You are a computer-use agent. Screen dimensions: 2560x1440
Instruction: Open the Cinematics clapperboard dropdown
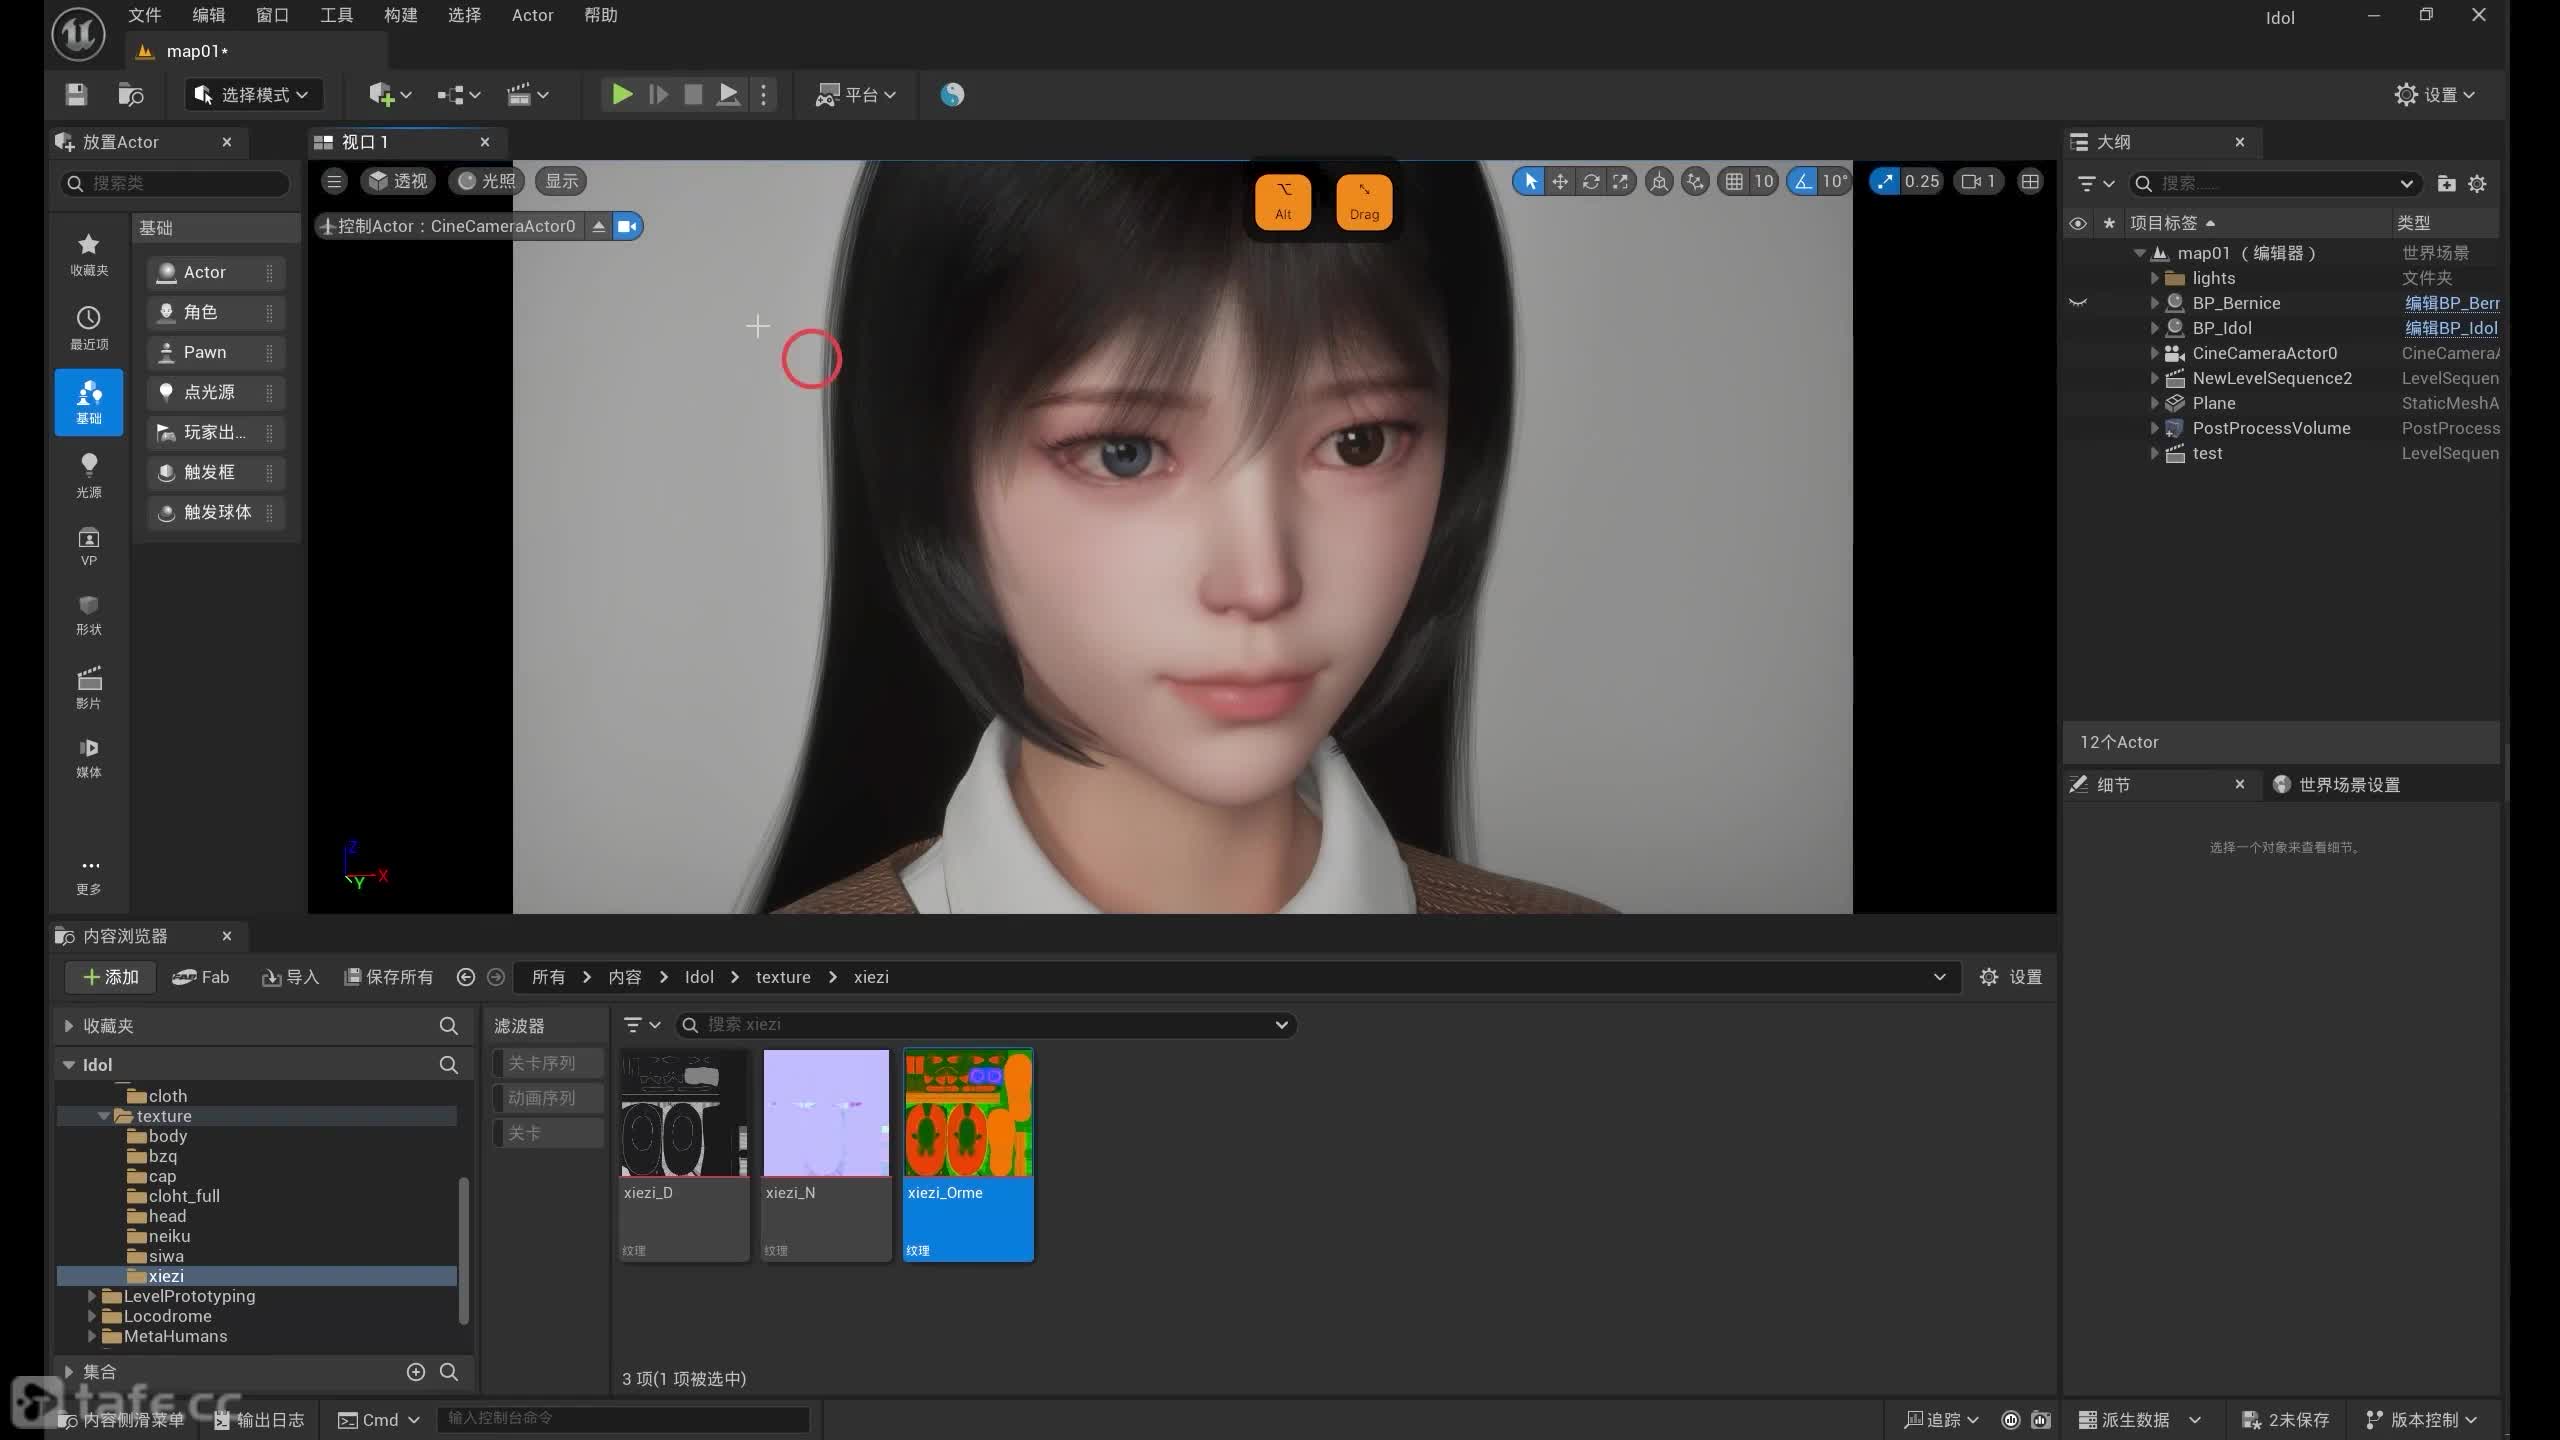(527, 94)
